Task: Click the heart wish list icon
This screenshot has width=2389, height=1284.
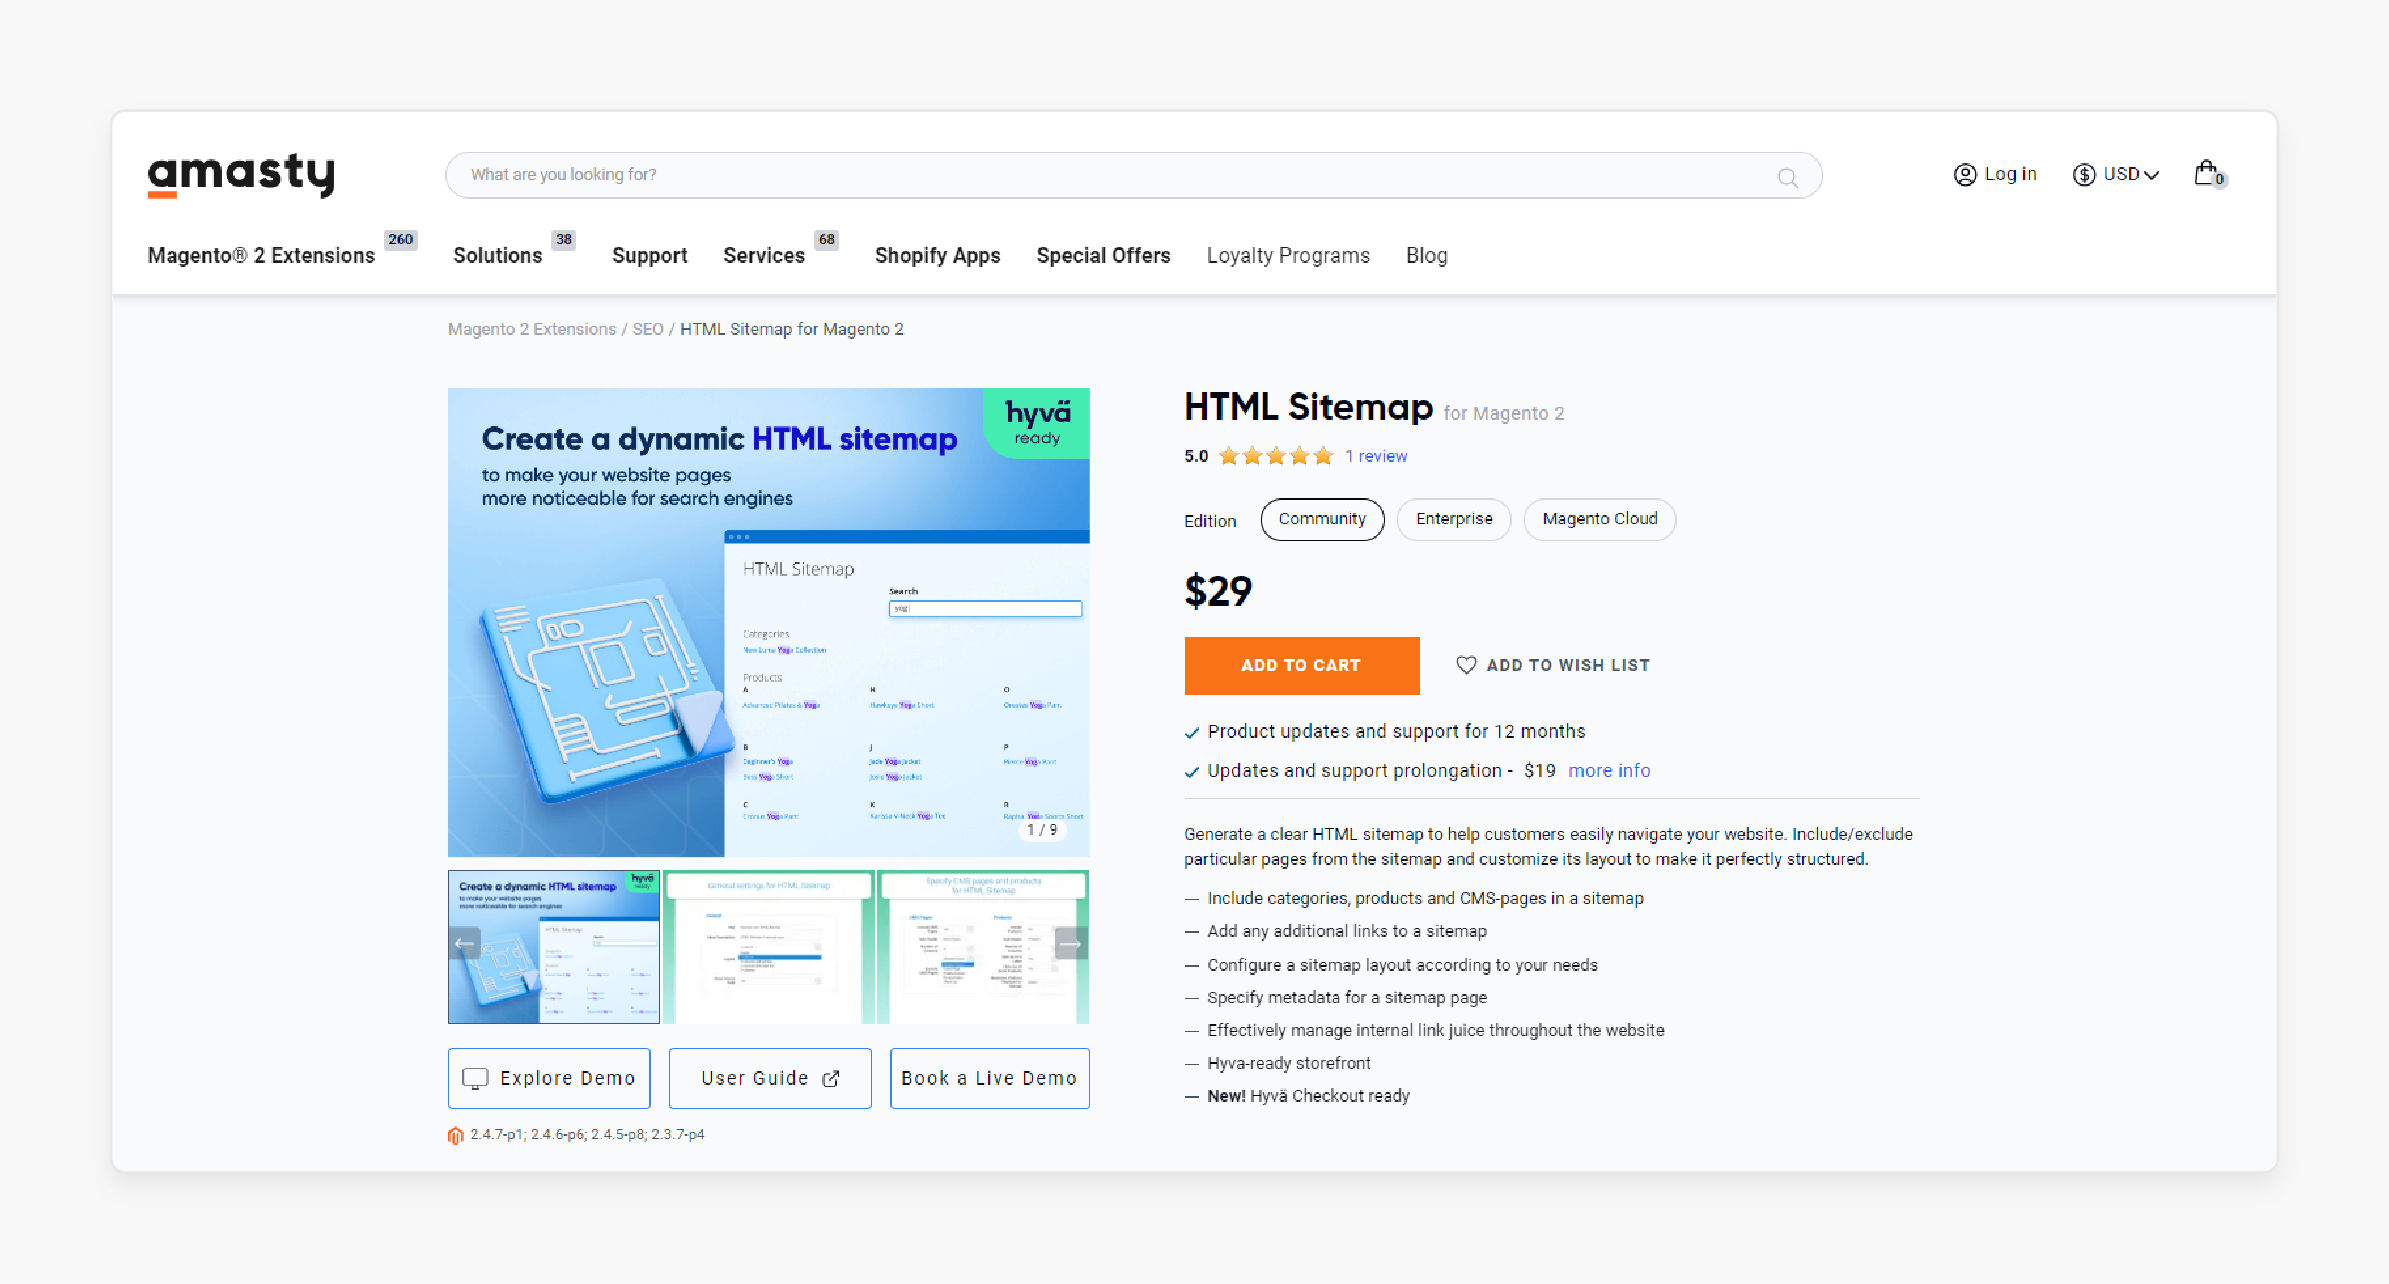Action: (x=1466, y=665)
